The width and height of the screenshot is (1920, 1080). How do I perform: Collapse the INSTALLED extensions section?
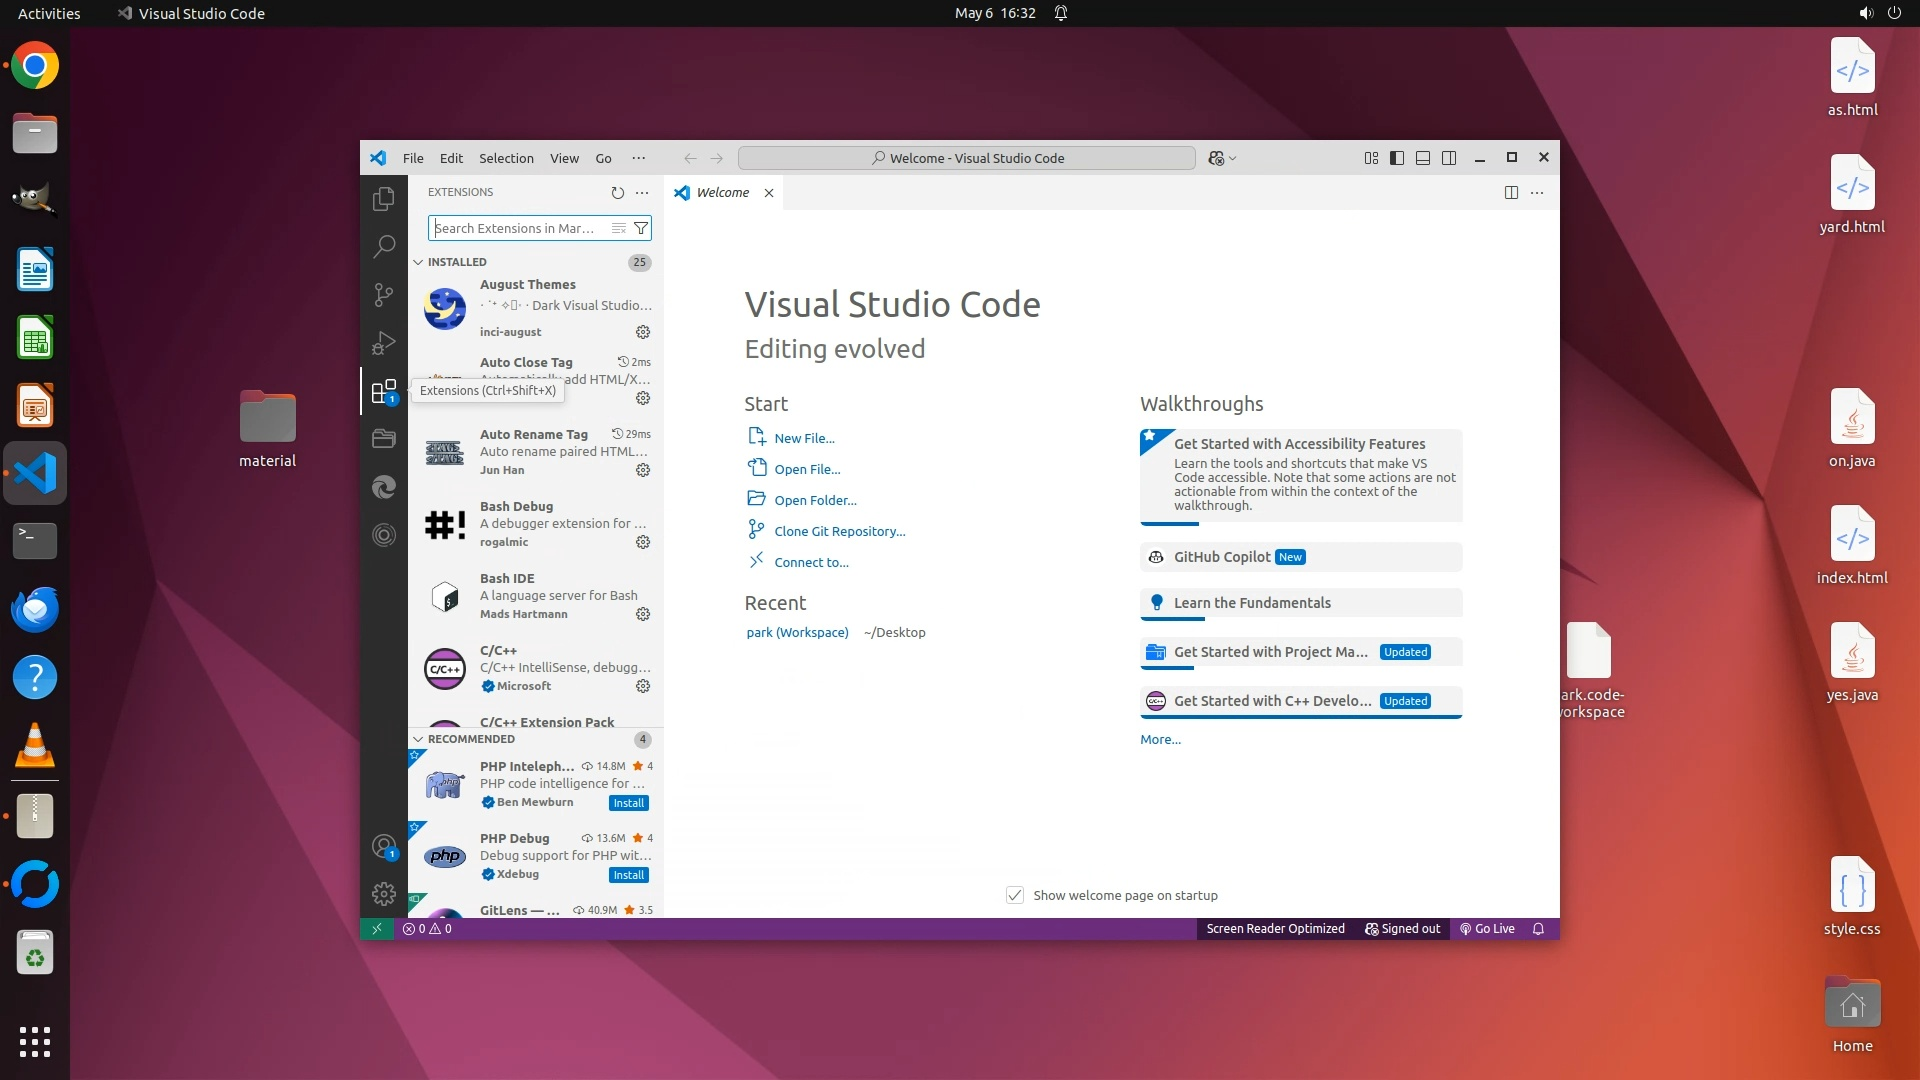click(418, 262)
